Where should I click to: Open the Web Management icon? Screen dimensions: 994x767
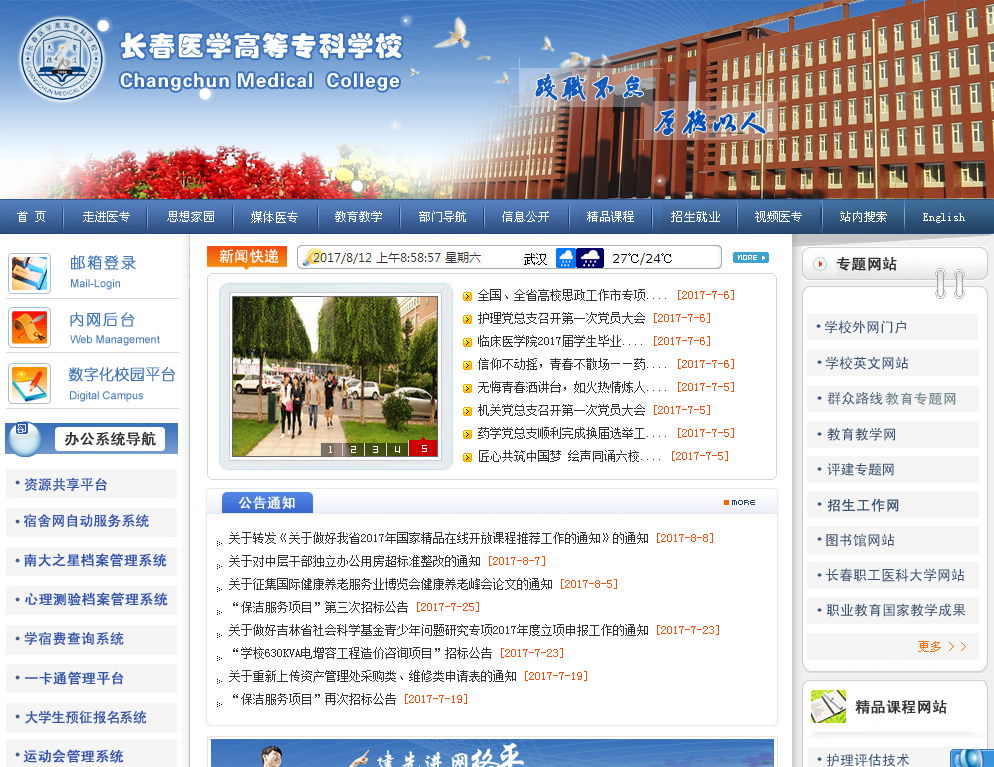click(30, 327)
